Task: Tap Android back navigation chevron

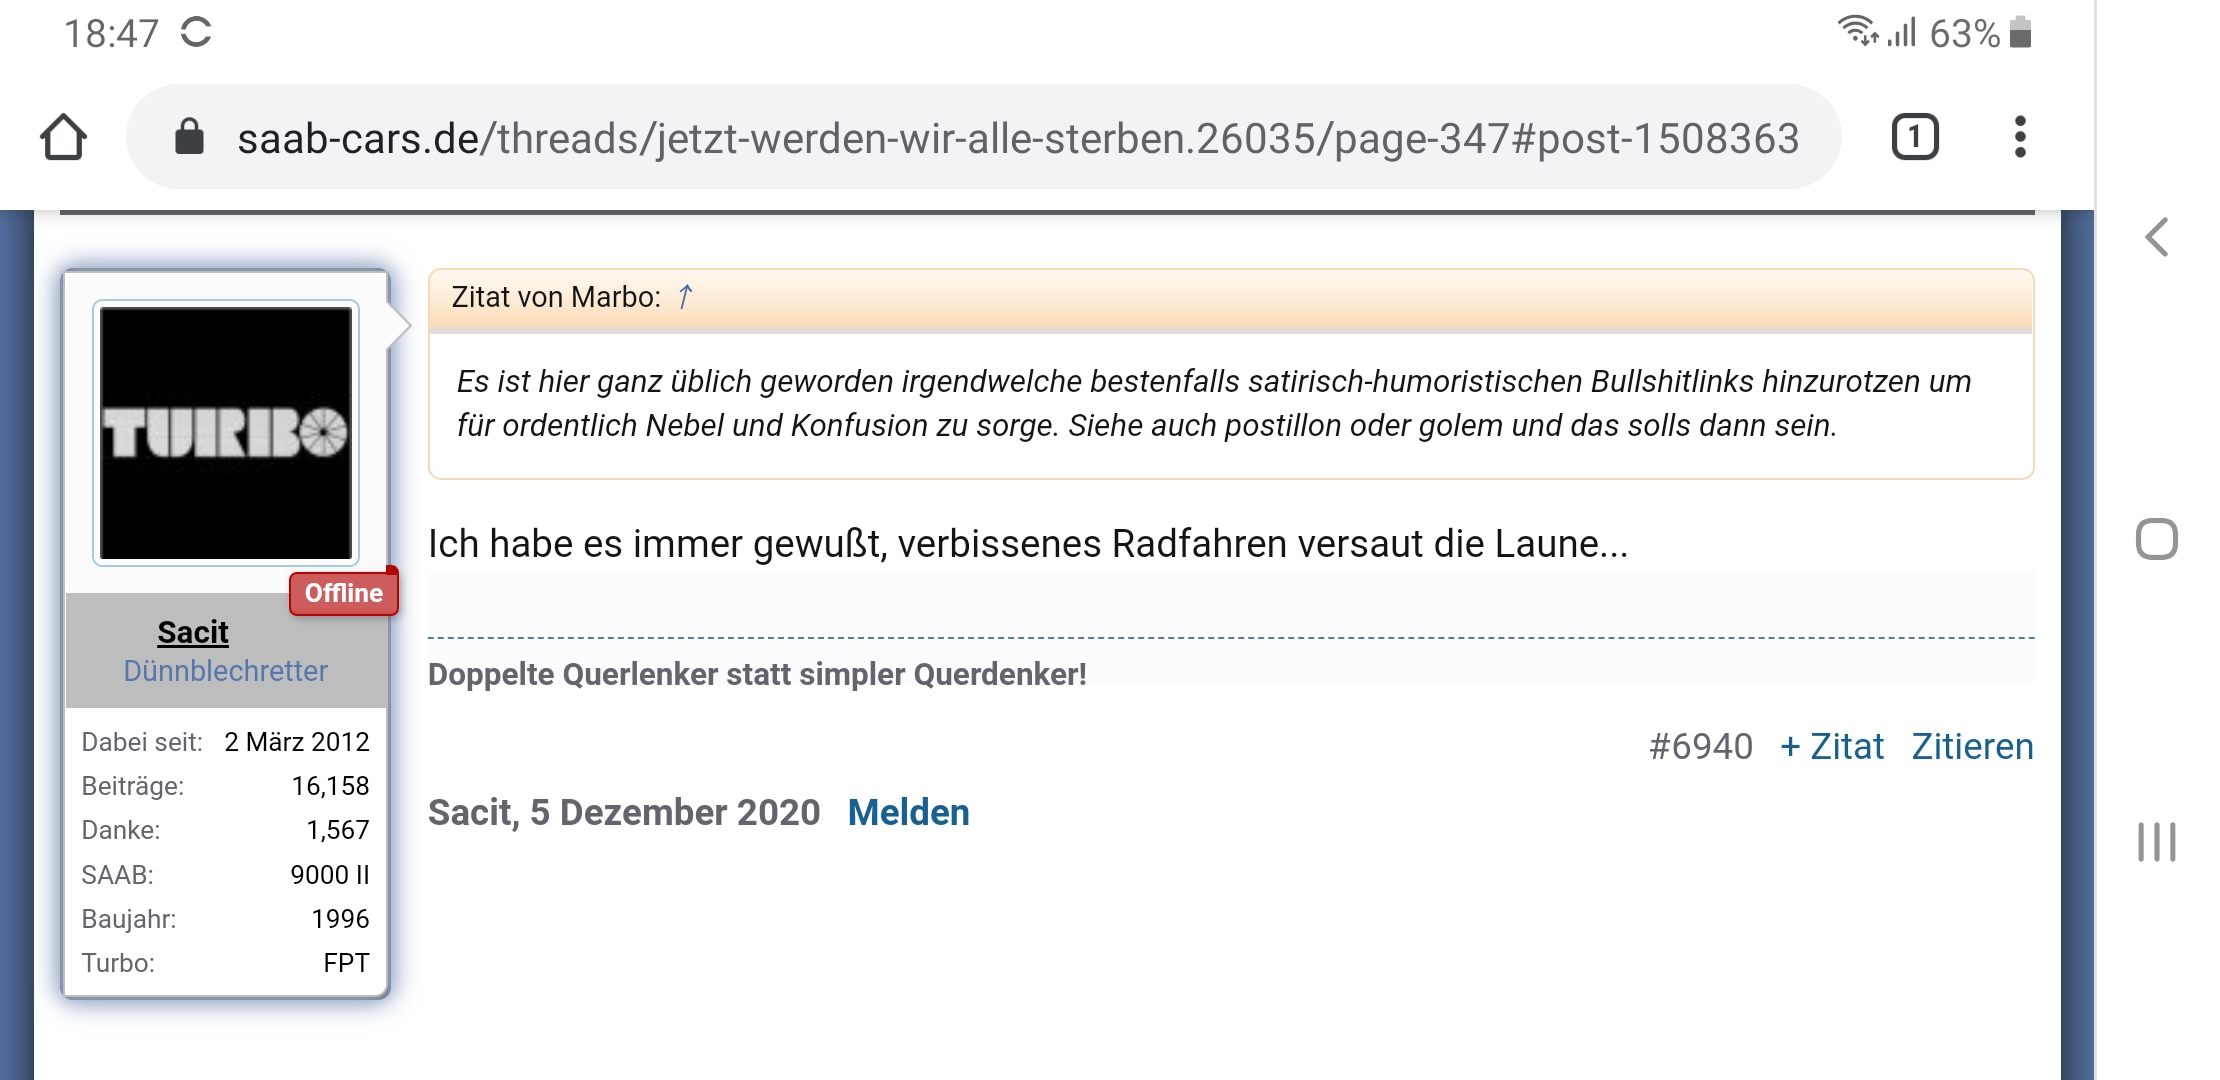Action: point(2157,238)
